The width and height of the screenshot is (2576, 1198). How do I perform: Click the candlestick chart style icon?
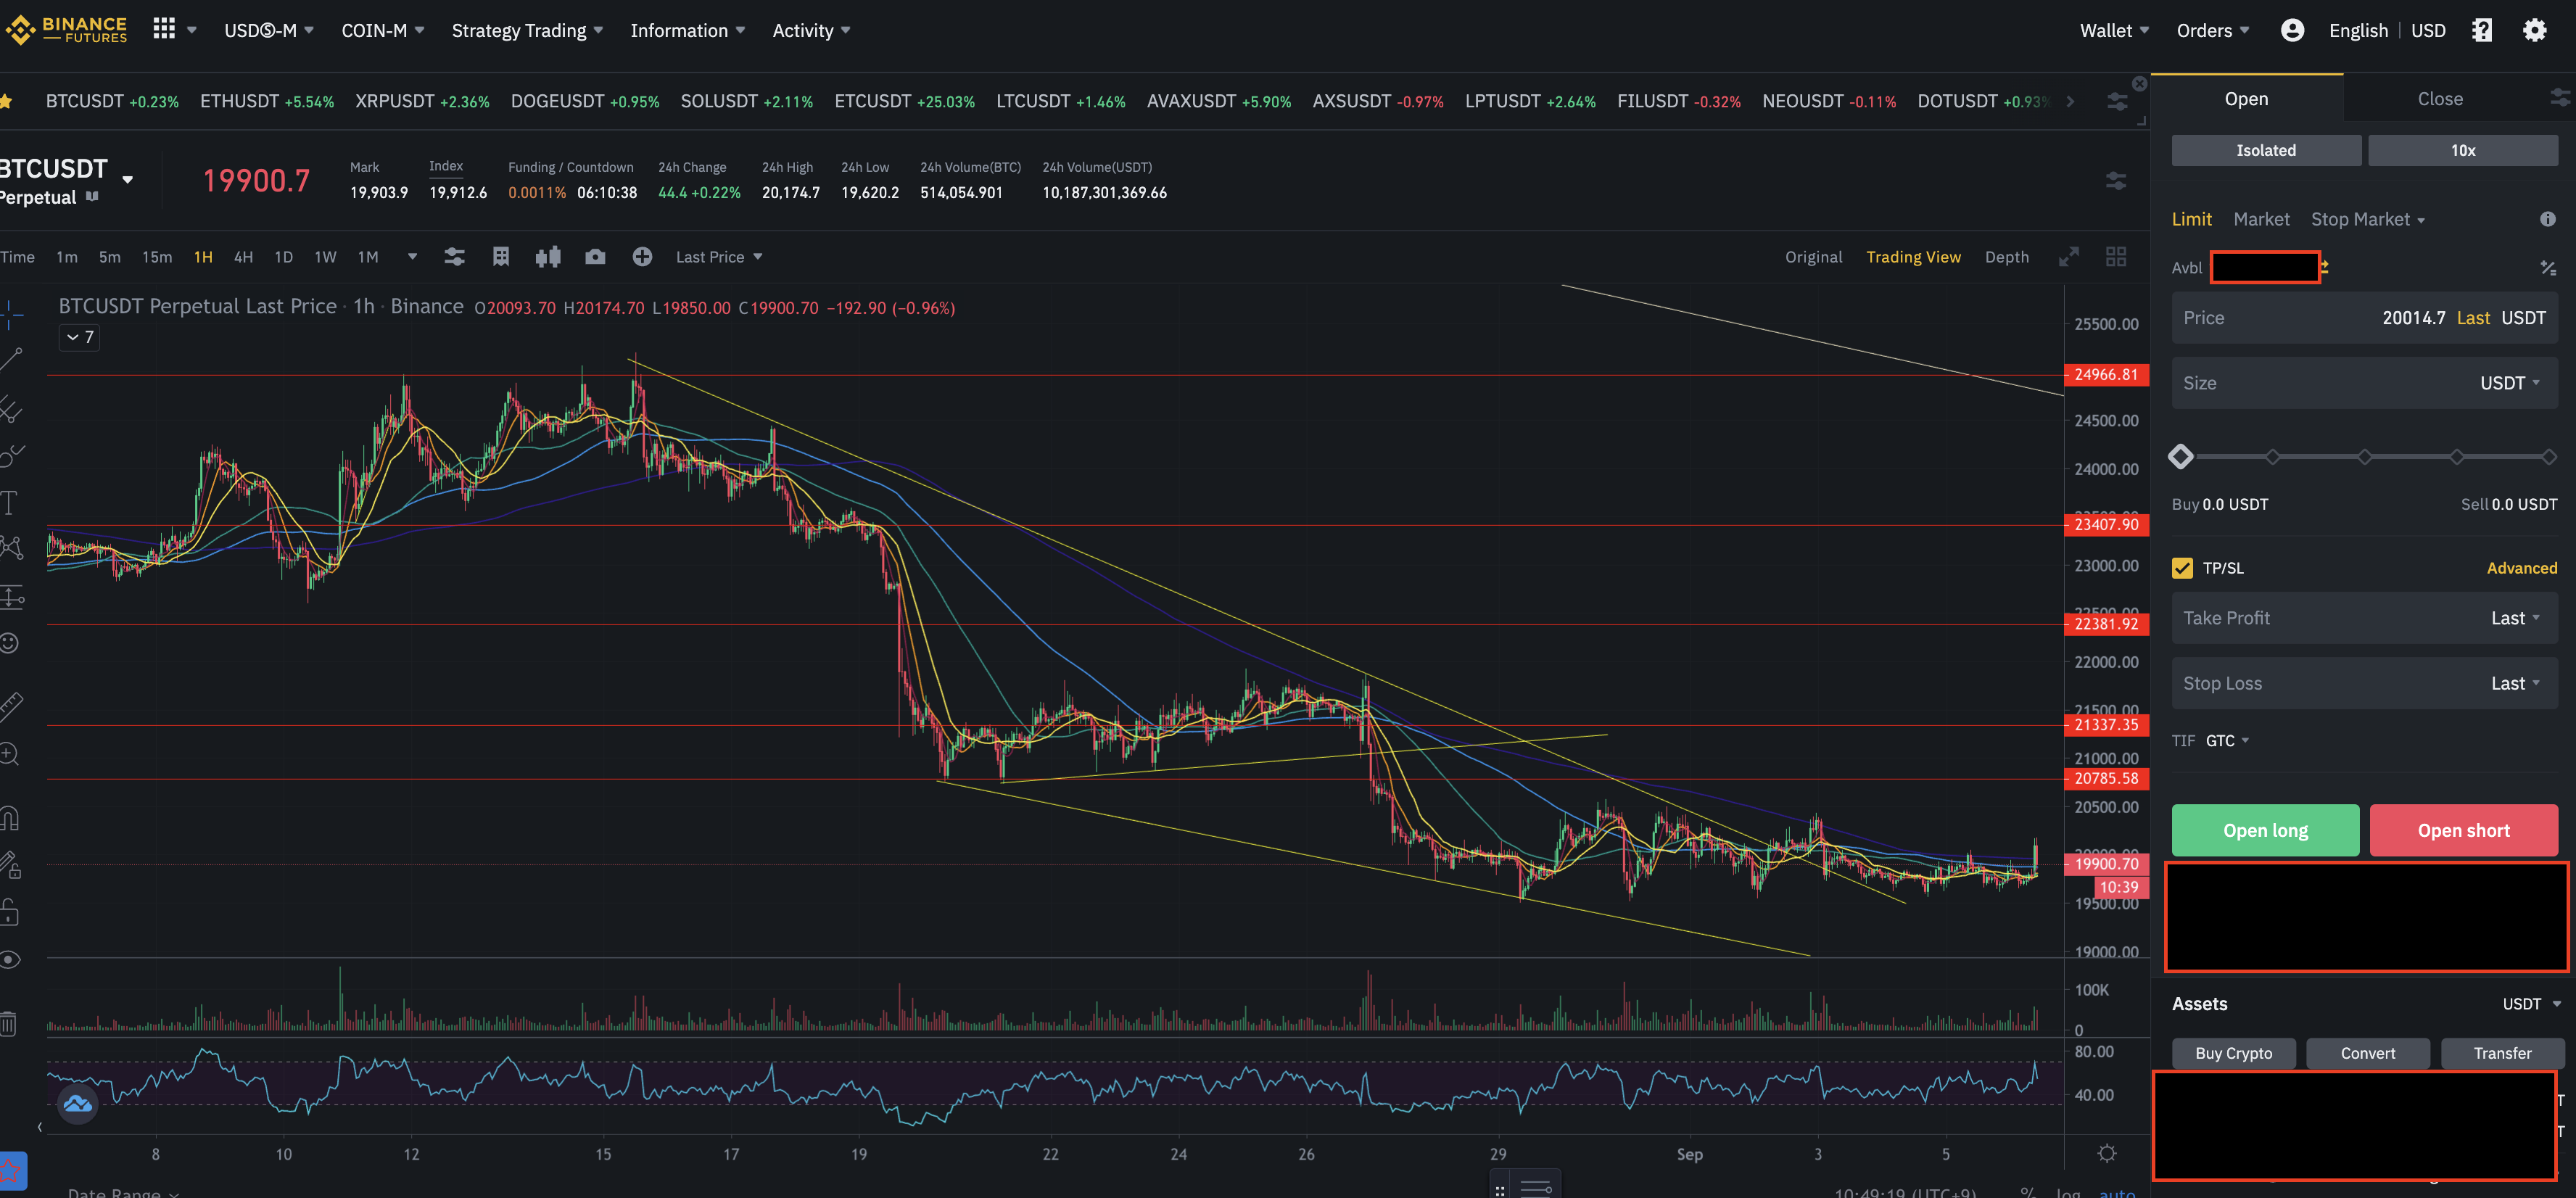tap(548, 257)
